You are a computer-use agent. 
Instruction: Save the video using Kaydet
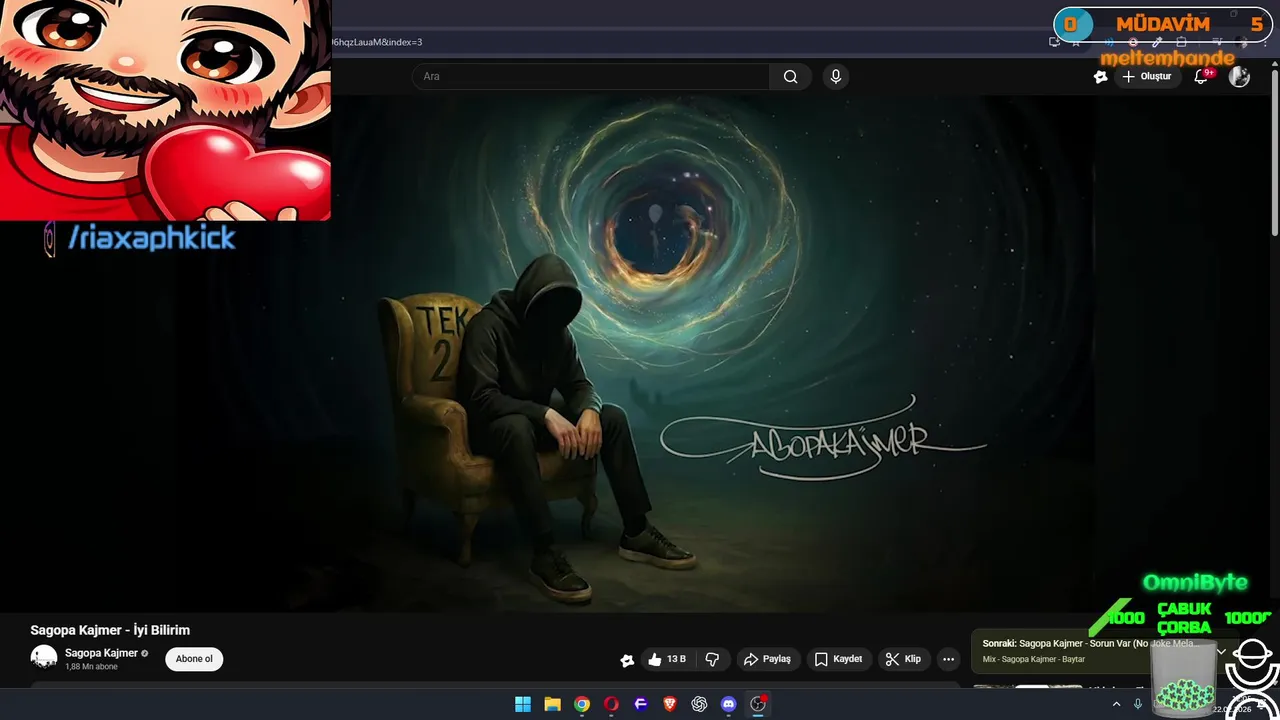[838, 659]
